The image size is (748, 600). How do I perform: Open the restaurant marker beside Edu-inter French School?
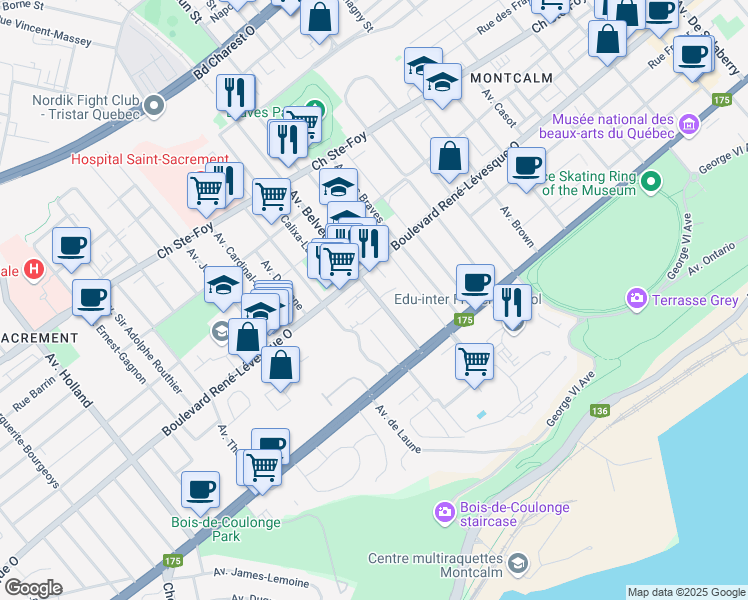pos(512,305)
